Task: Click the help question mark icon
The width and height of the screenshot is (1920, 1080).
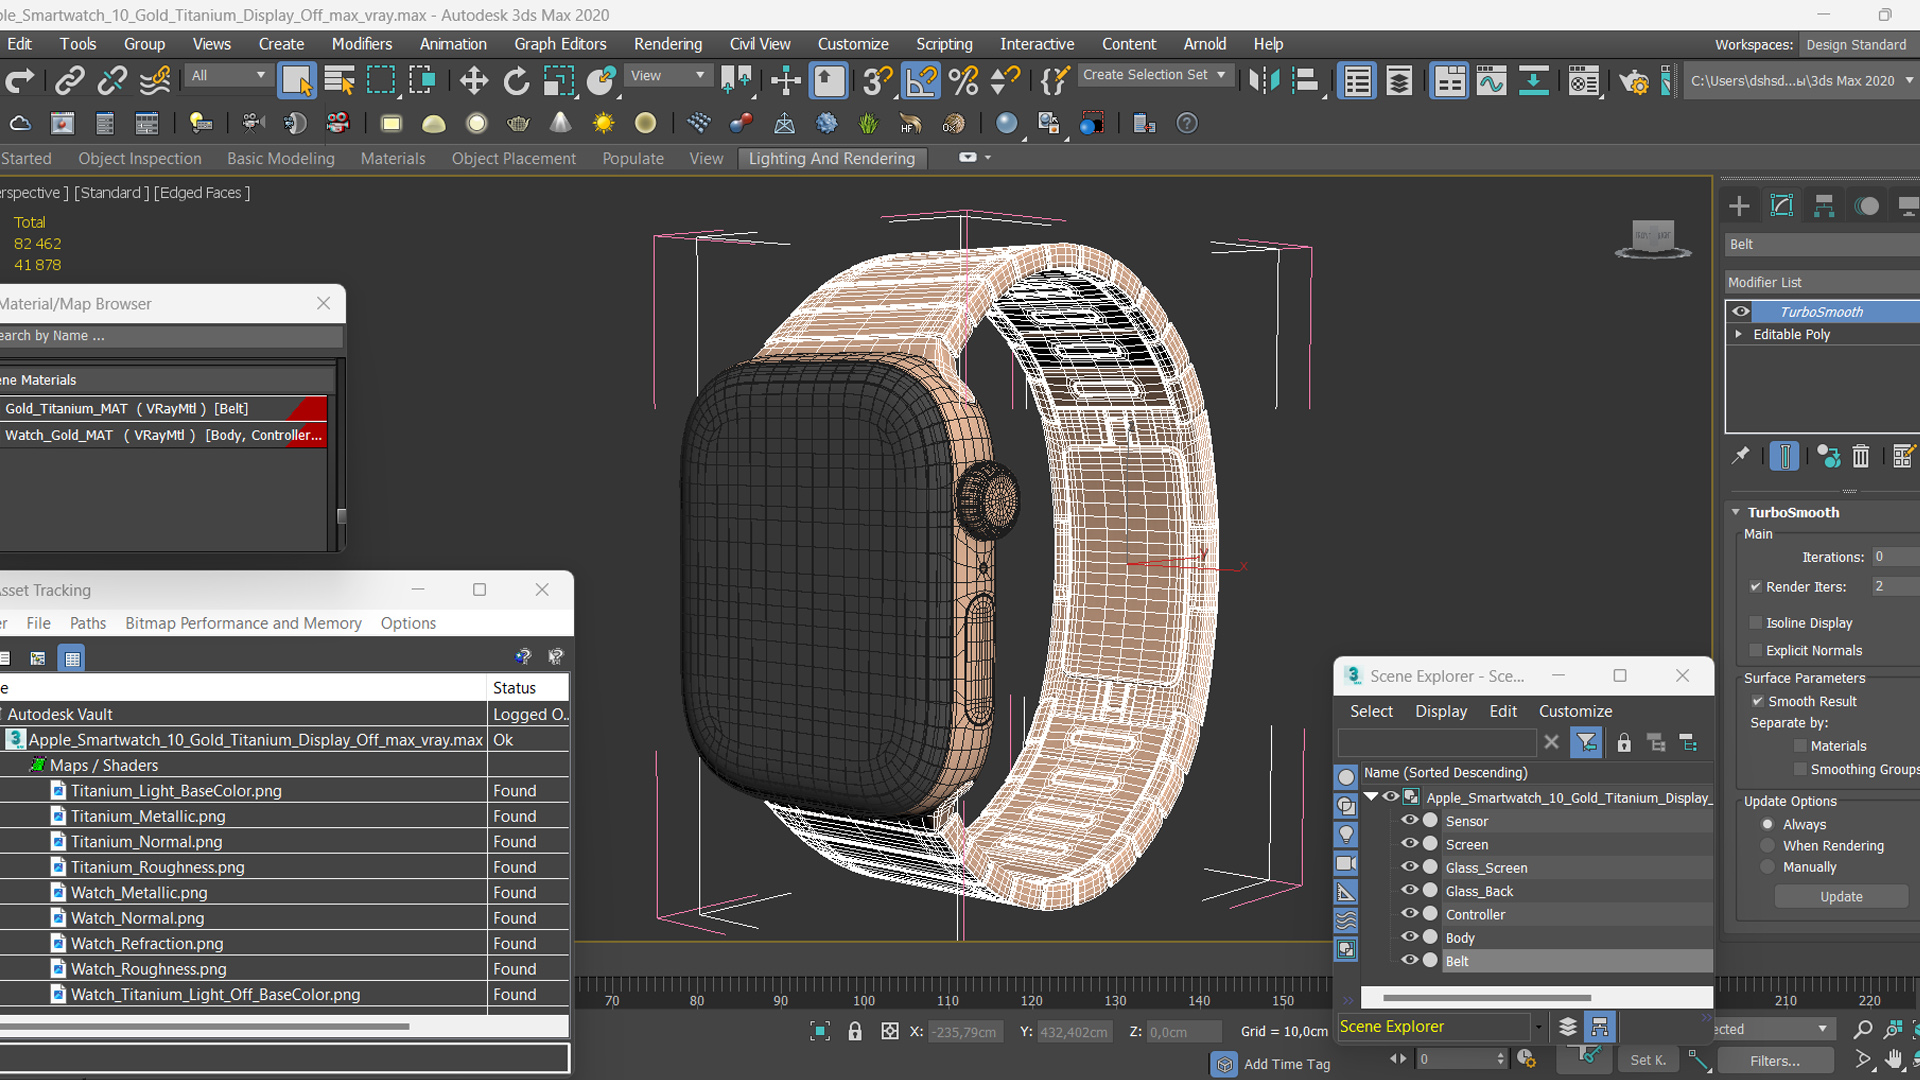Action: [x=1187, y=123]
